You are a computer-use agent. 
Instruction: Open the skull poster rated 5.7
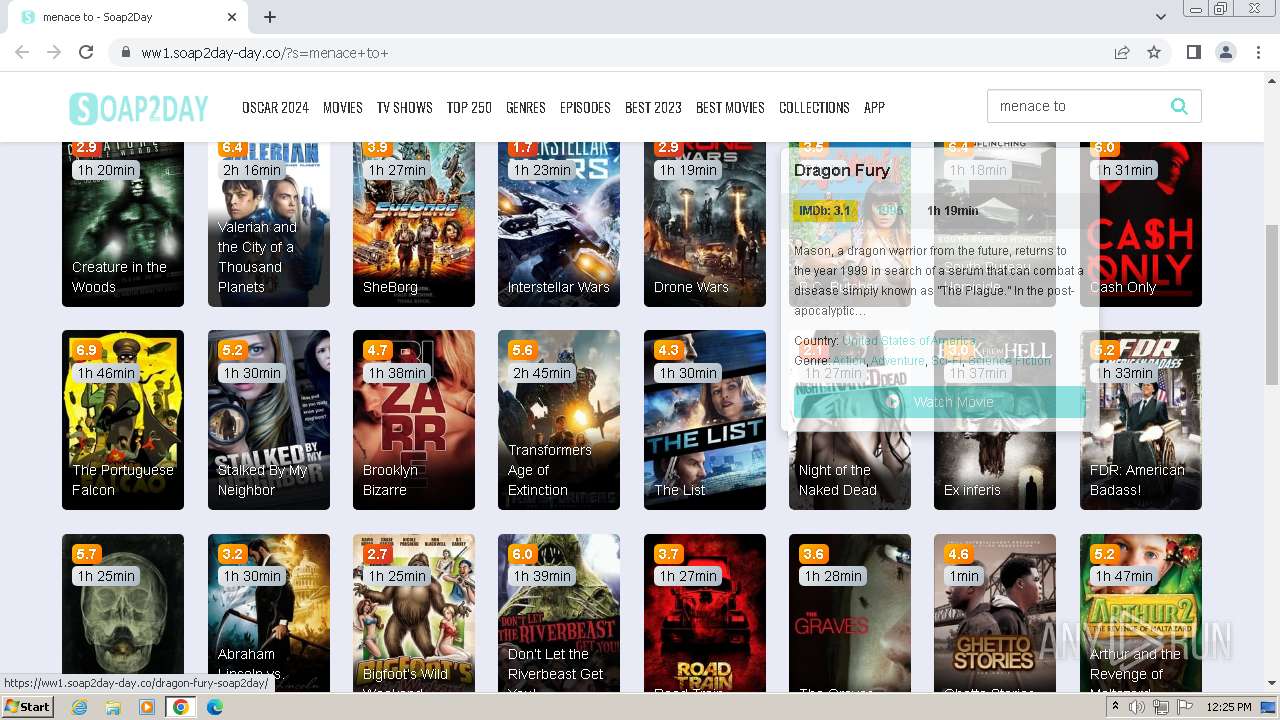pyautogui.click(x=123, y=614)
